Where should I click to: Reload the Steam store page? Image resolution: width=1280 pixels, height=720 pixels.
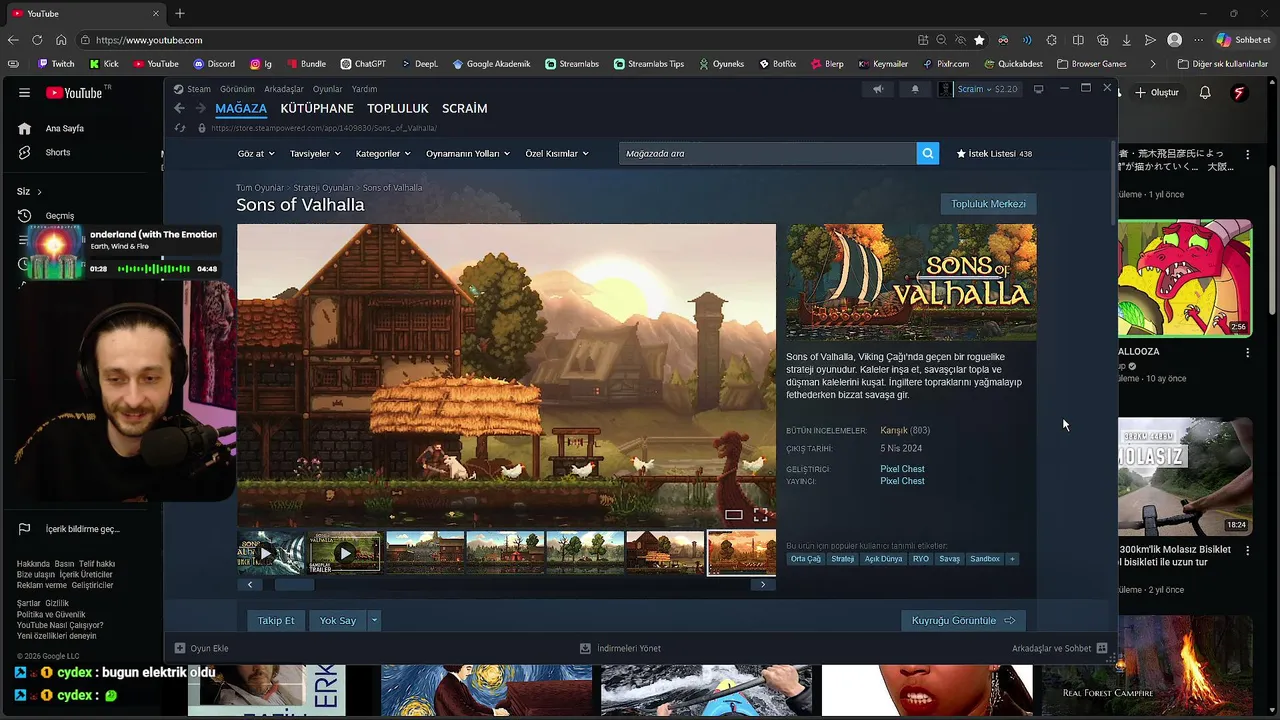(x=180, y=128)
